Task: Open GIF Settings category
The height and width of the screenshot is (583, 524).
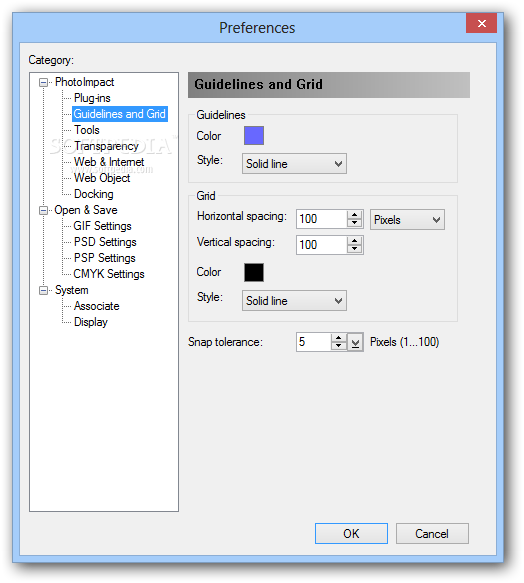Action: coord(102,226)
